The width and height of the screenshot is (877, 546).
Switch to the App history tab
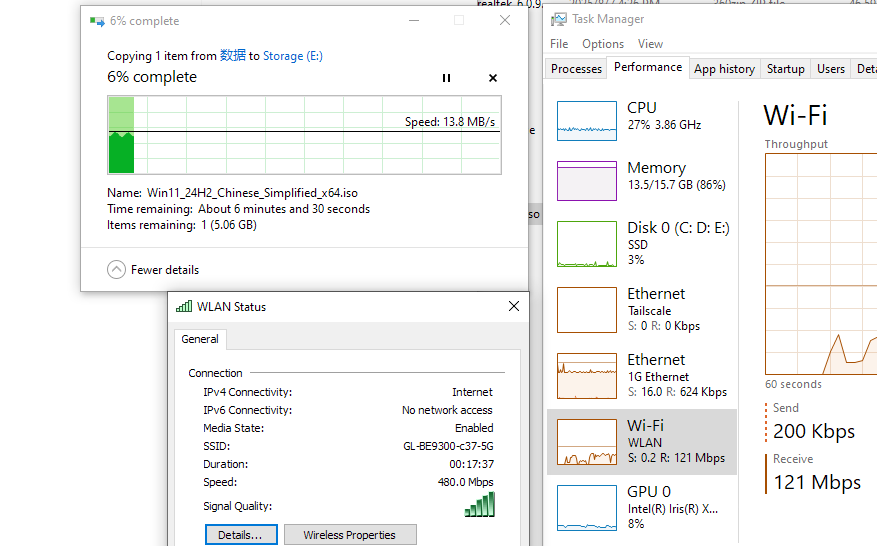724,69
